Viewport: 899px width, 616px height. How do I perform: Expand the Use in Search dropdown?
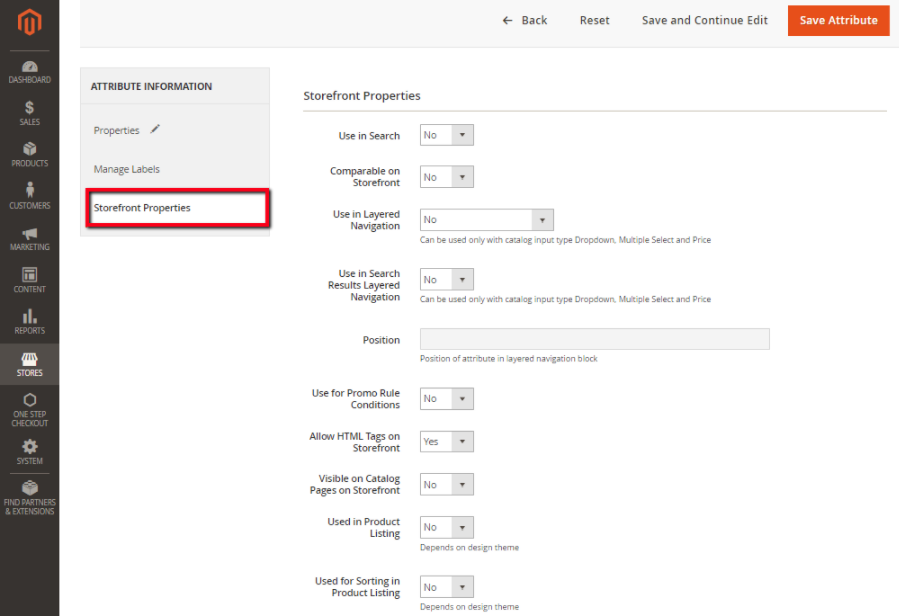(446, 135)
